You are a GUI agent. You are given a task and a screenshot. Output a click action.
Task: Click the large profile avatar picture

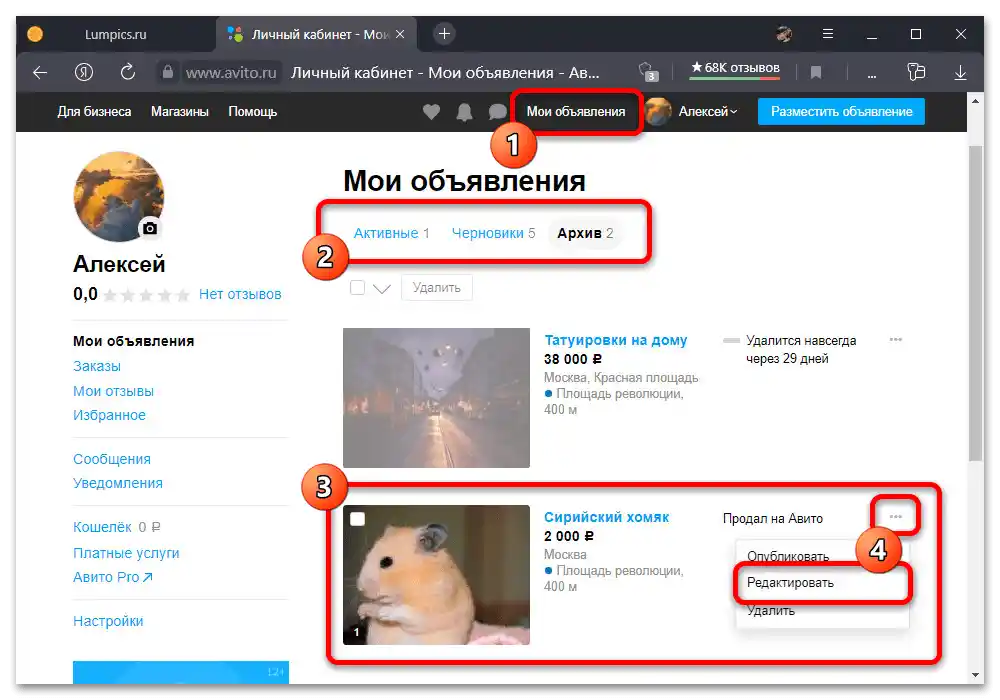point(119,196)
